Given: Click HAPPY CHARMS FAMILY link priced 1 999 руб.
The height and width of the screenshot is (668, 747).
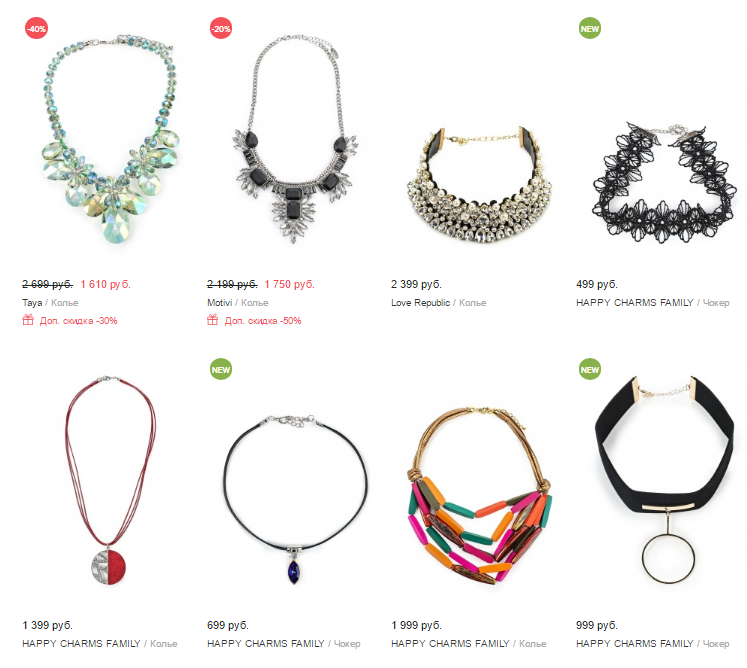Looking at the screenshot, I should tap(450, 644).
